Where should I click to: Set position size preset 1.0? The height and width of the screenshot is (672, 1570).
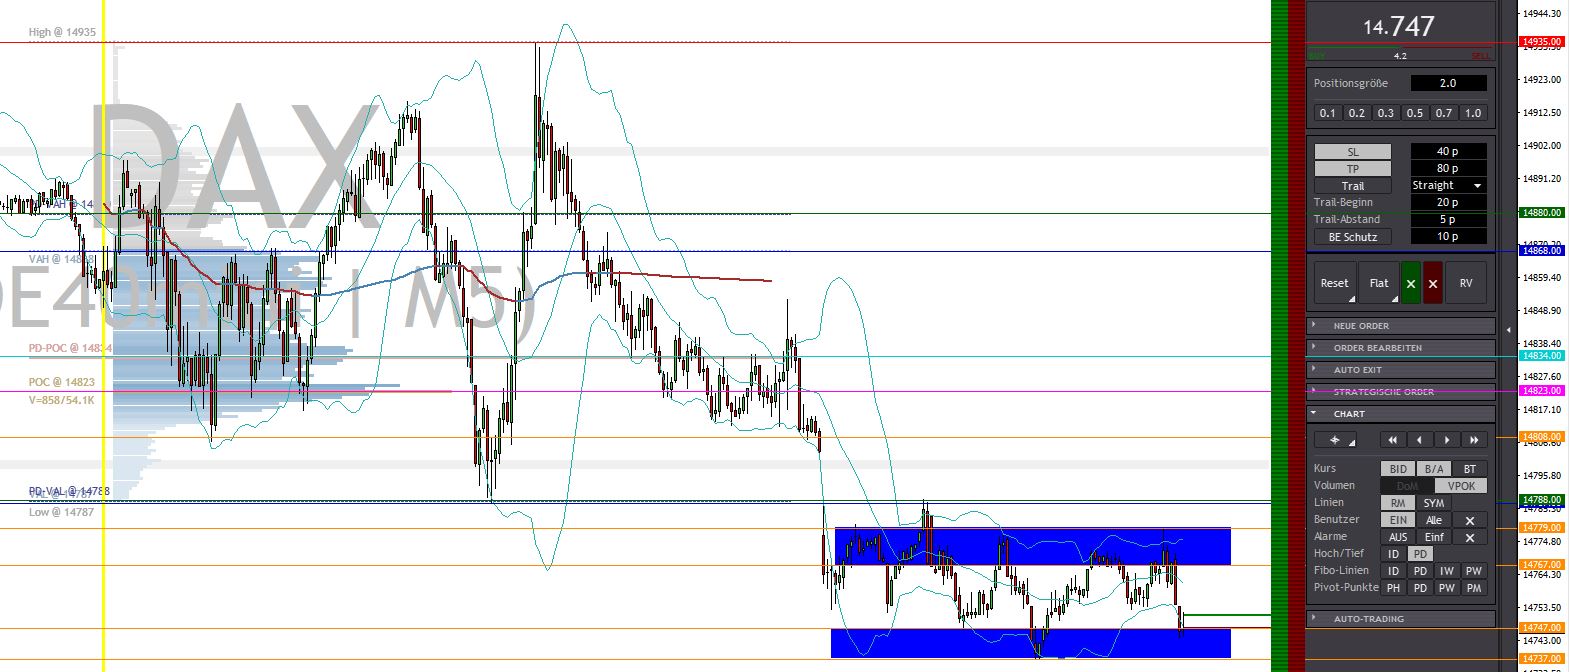[1473, 113]
